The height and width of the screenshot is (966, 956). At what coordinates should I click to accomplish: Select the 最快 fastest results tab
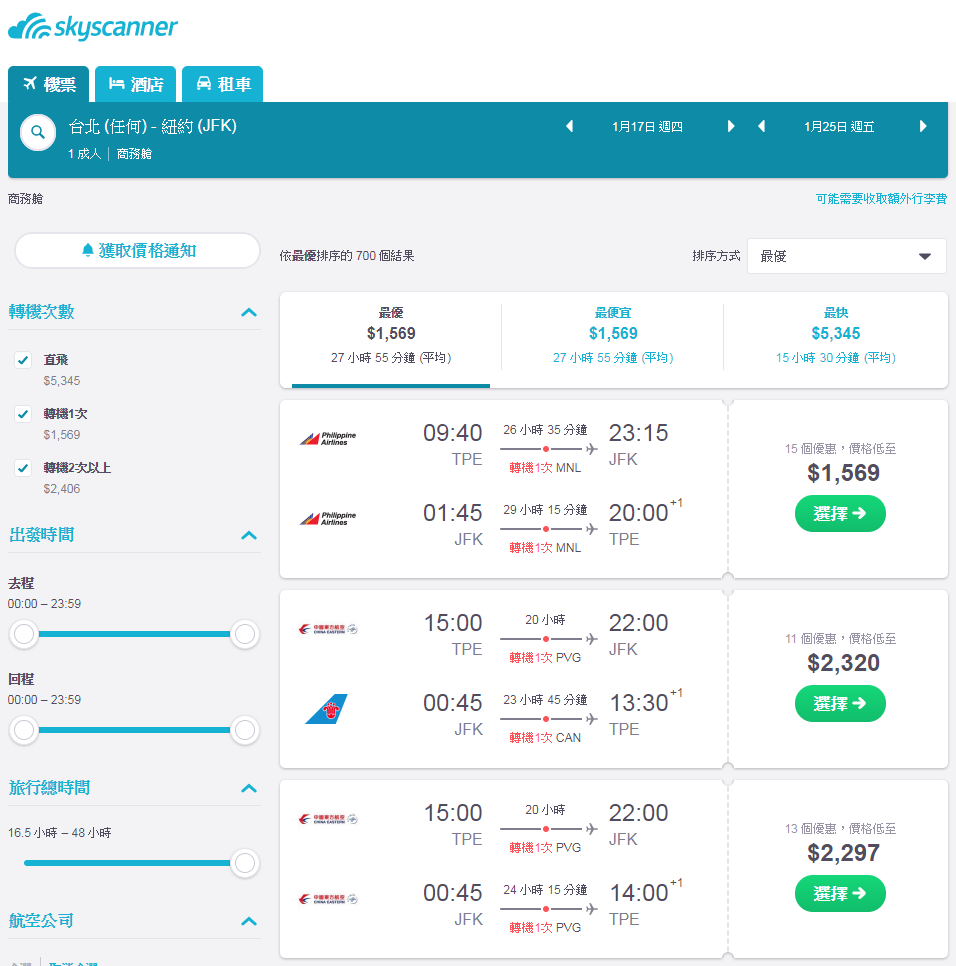click(835, 336)
